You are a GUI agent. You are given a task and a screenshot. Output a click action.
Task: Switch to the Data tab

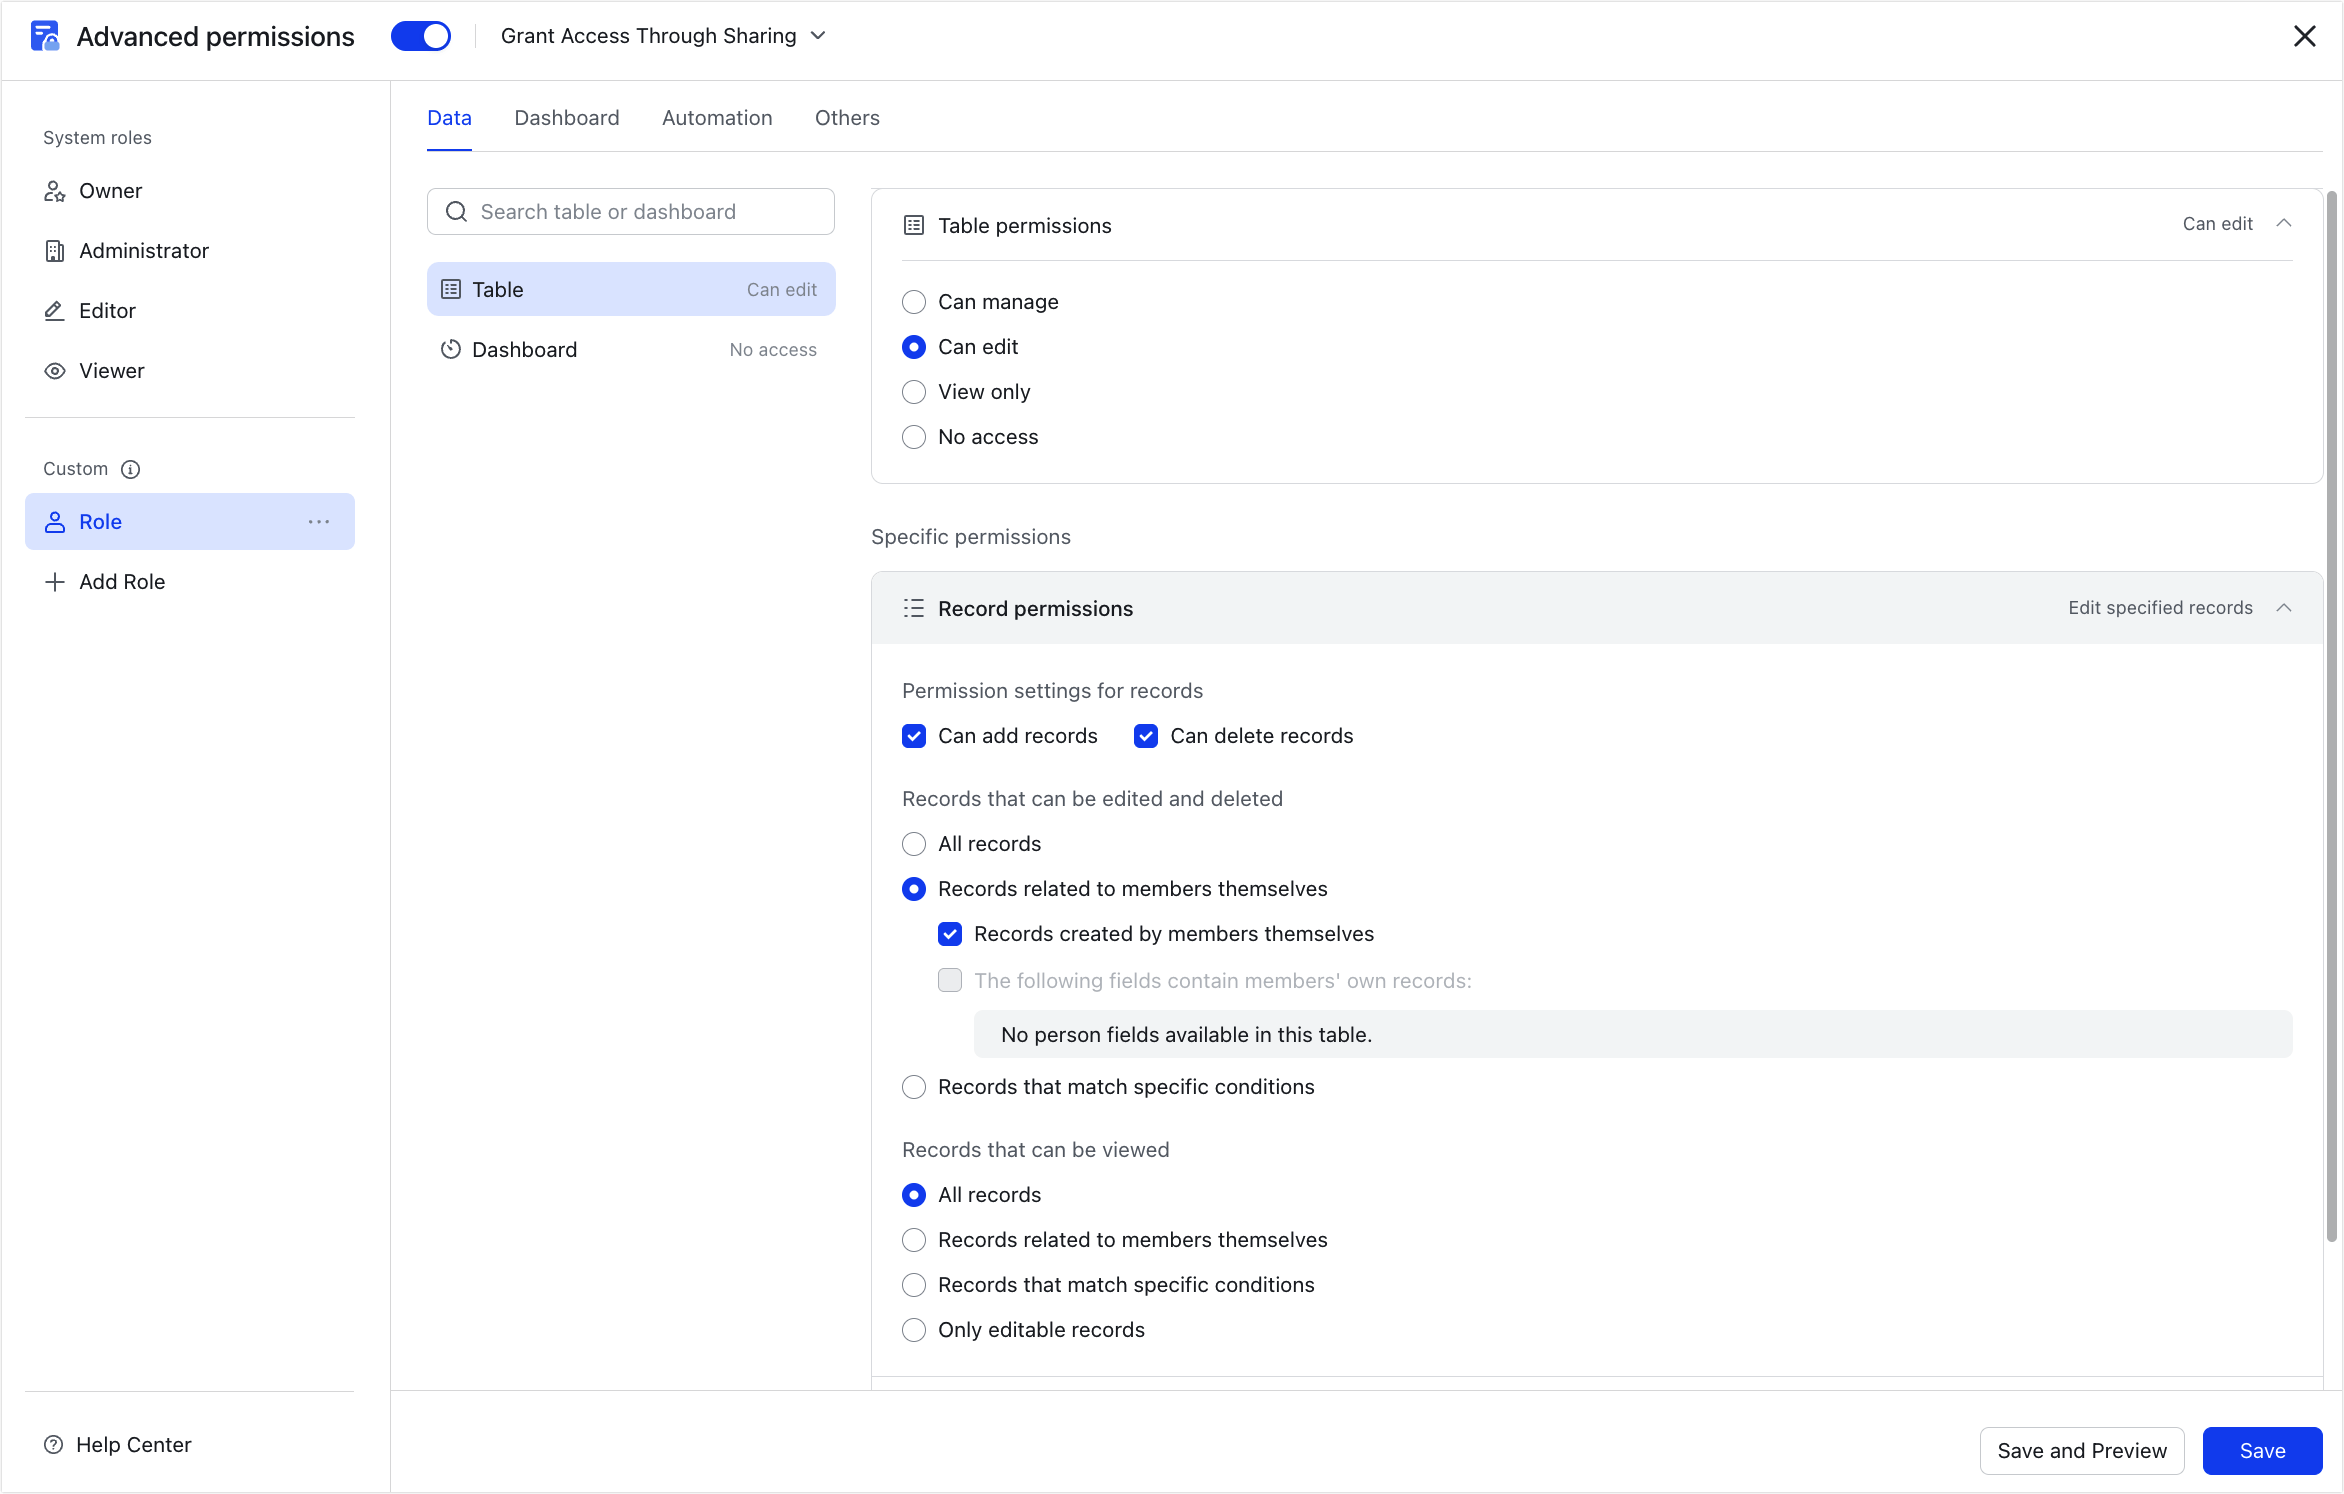(x=449, y=118)
